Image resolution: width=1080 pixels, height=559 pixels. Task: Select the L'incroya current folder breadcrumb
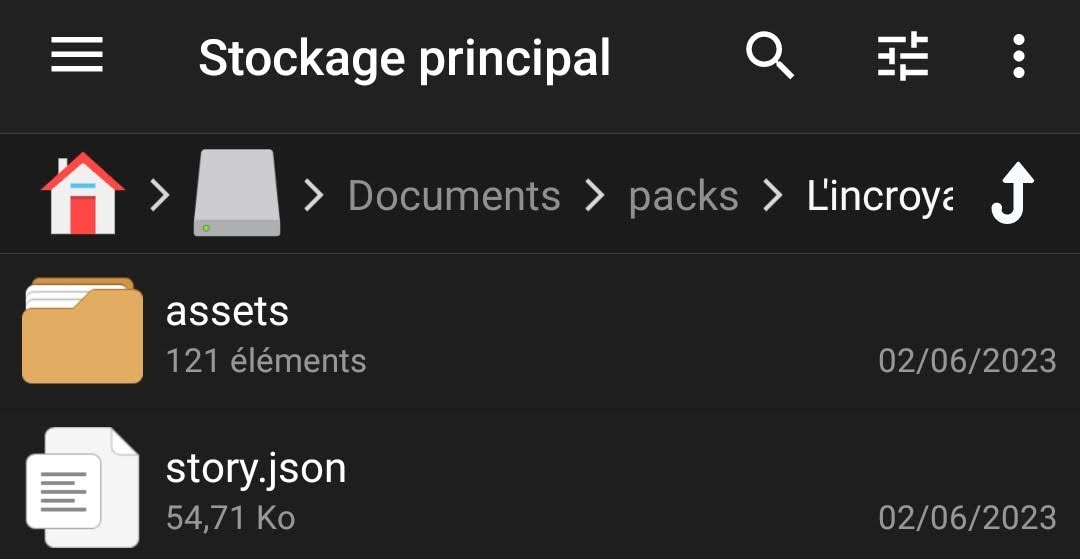pyautogui.click(x=880, y=196)
